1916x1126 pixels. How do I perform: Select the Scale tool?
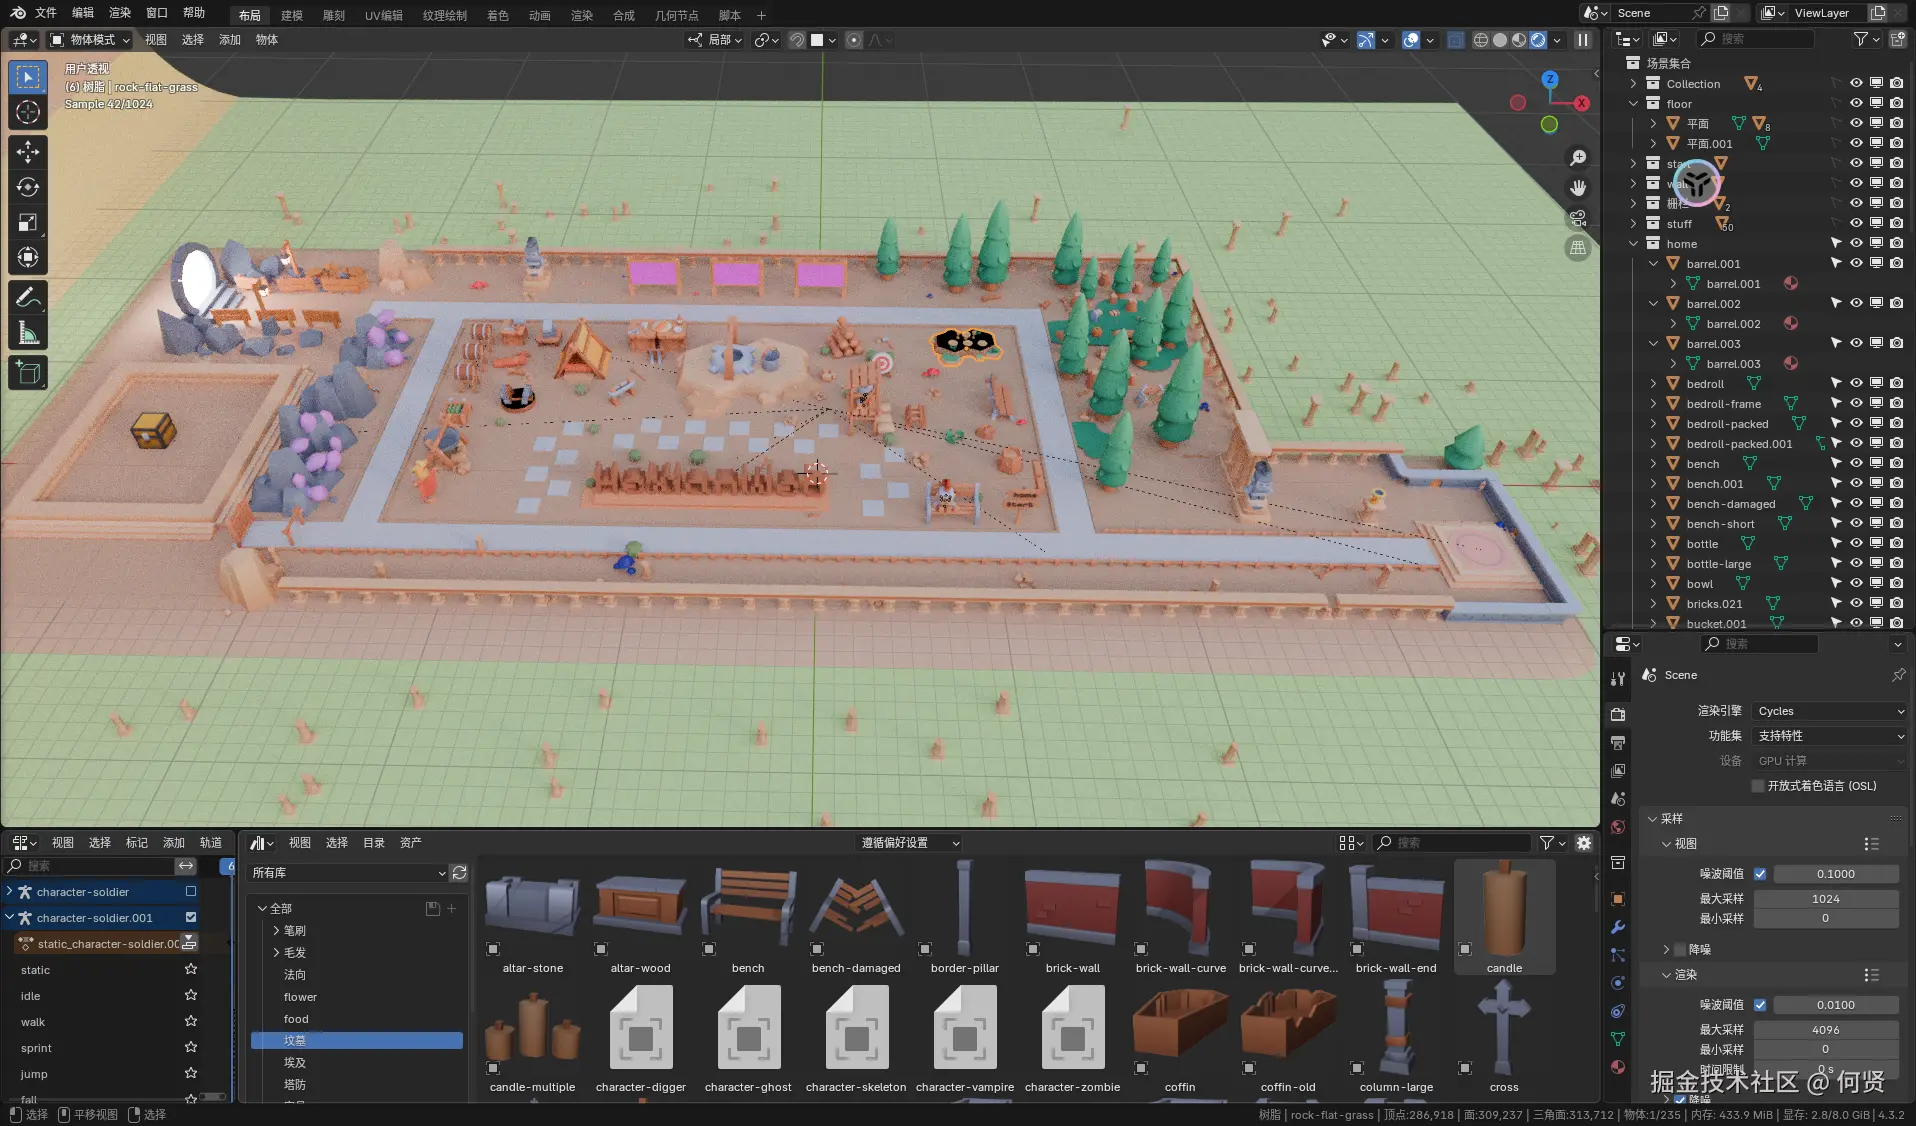(28, 222)
